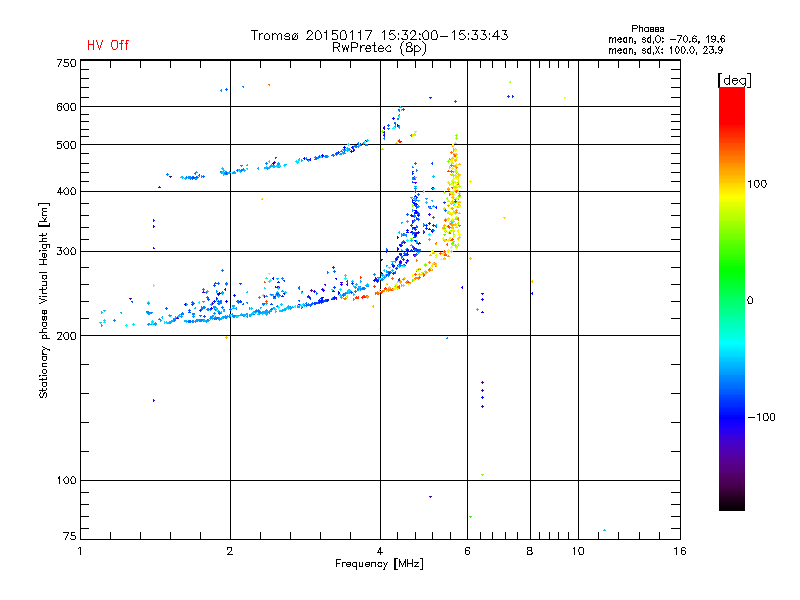
Task: Click the y-axis label '600'
Action: tap(66, 107)
